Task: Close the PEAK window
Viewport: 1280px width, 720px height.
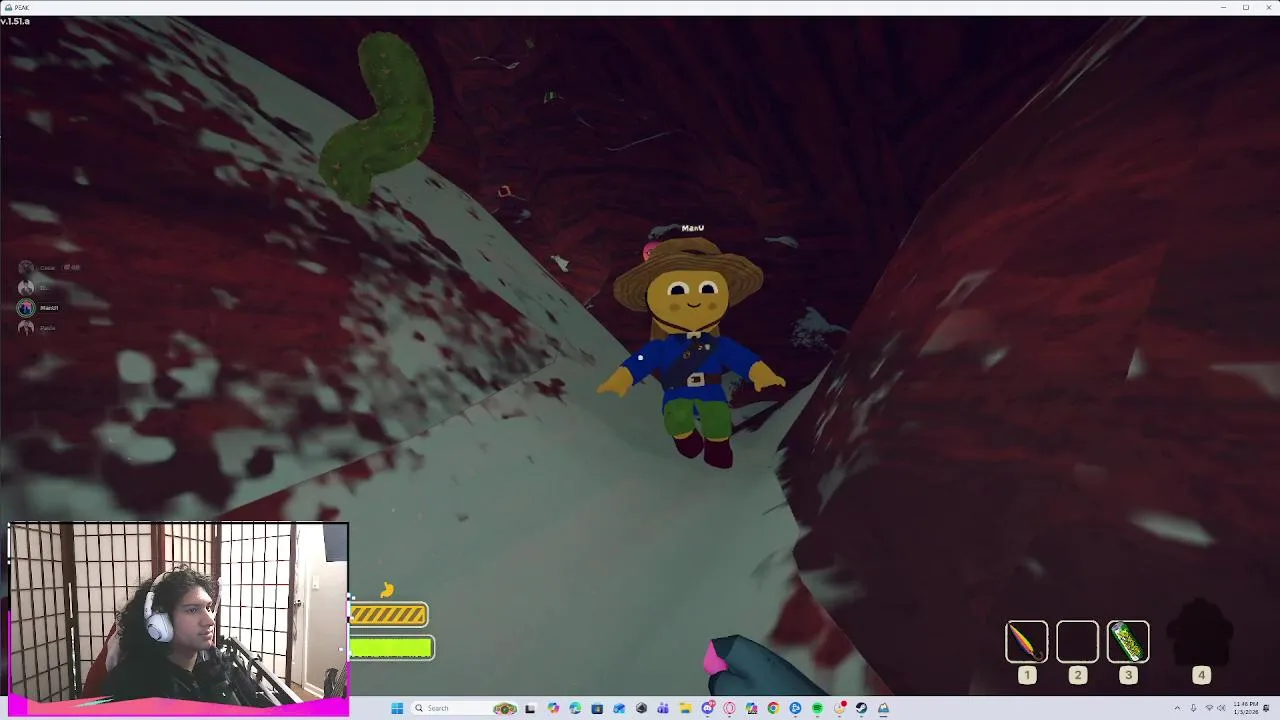Action: coord(1268,7)
